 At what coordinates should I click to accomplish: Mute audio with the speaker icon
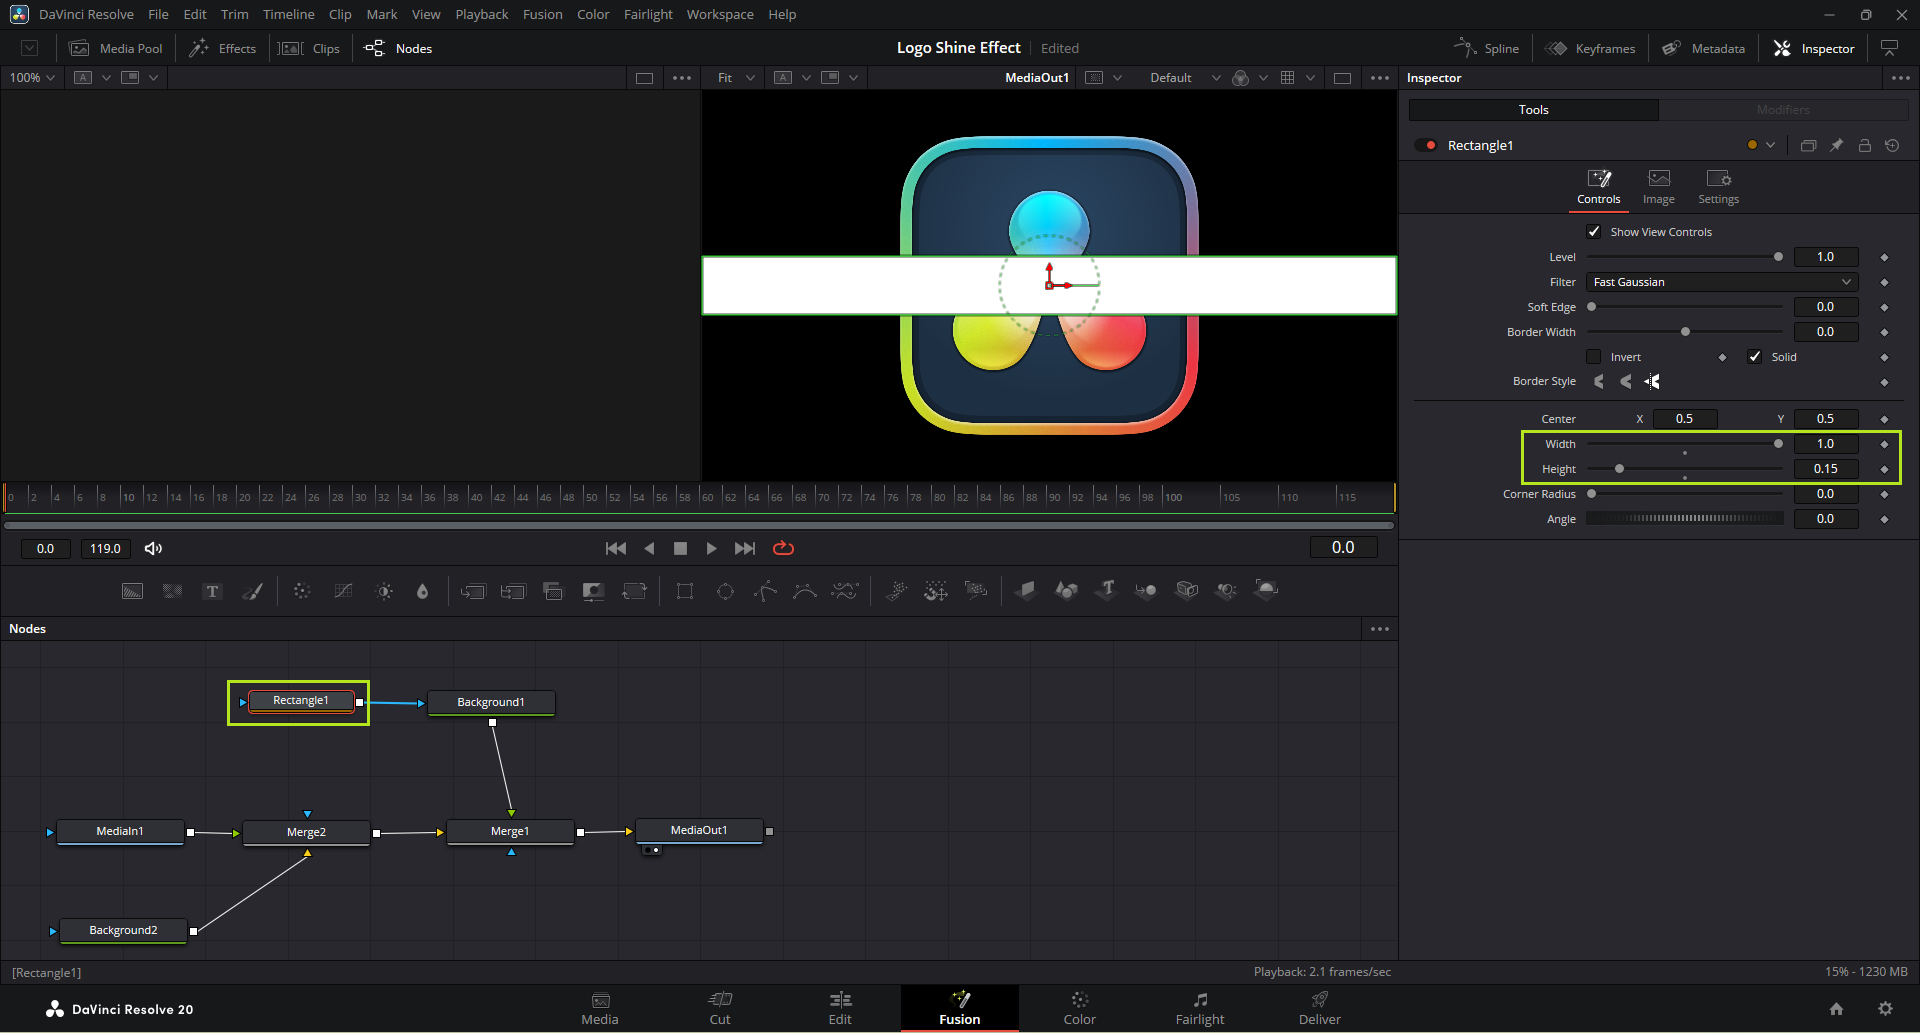pyautogui.click(x=153, y=548)
